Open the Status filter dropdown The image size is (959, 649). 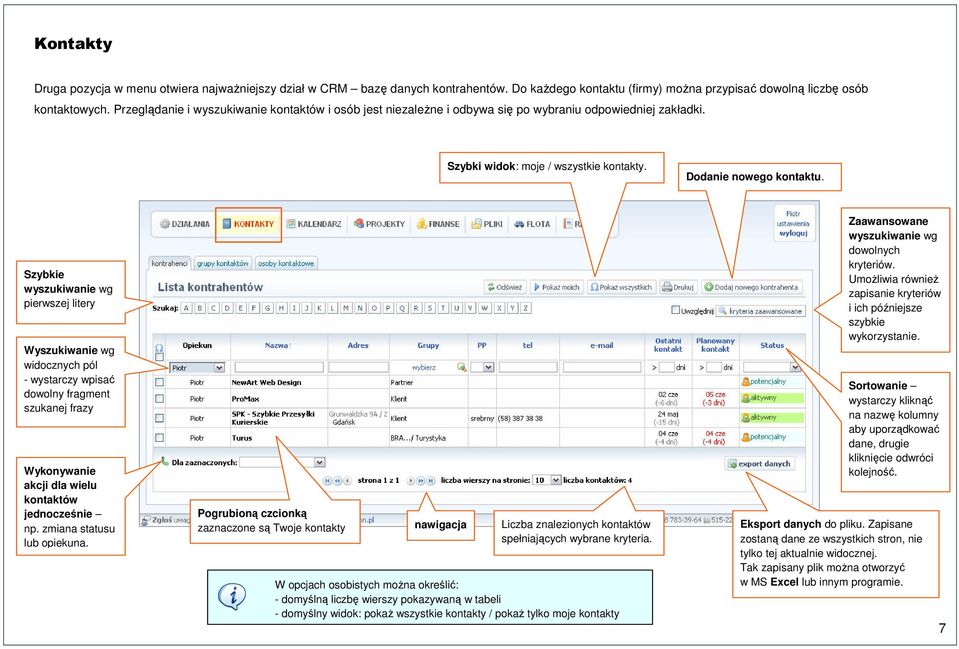pyautogui.click(x=772, y=368)
